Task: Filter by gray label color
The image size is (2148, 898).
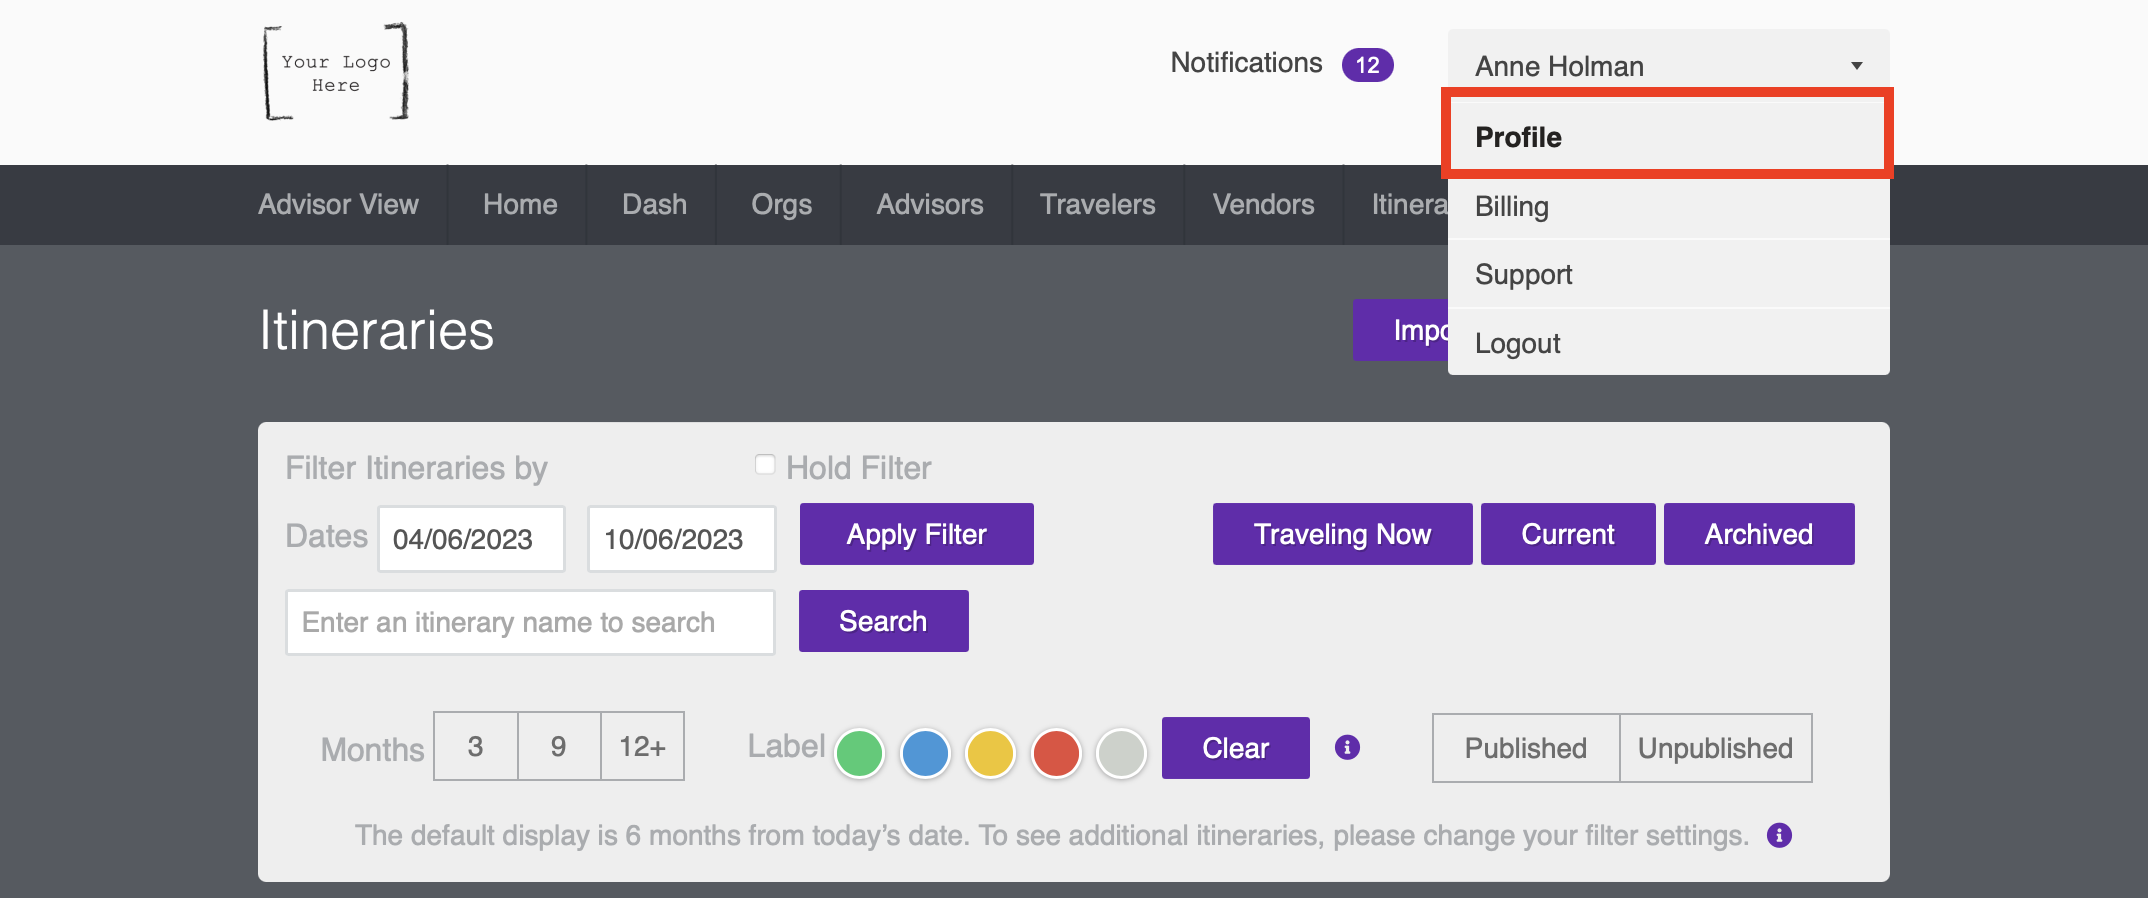Action: (x=1121, y=753)
